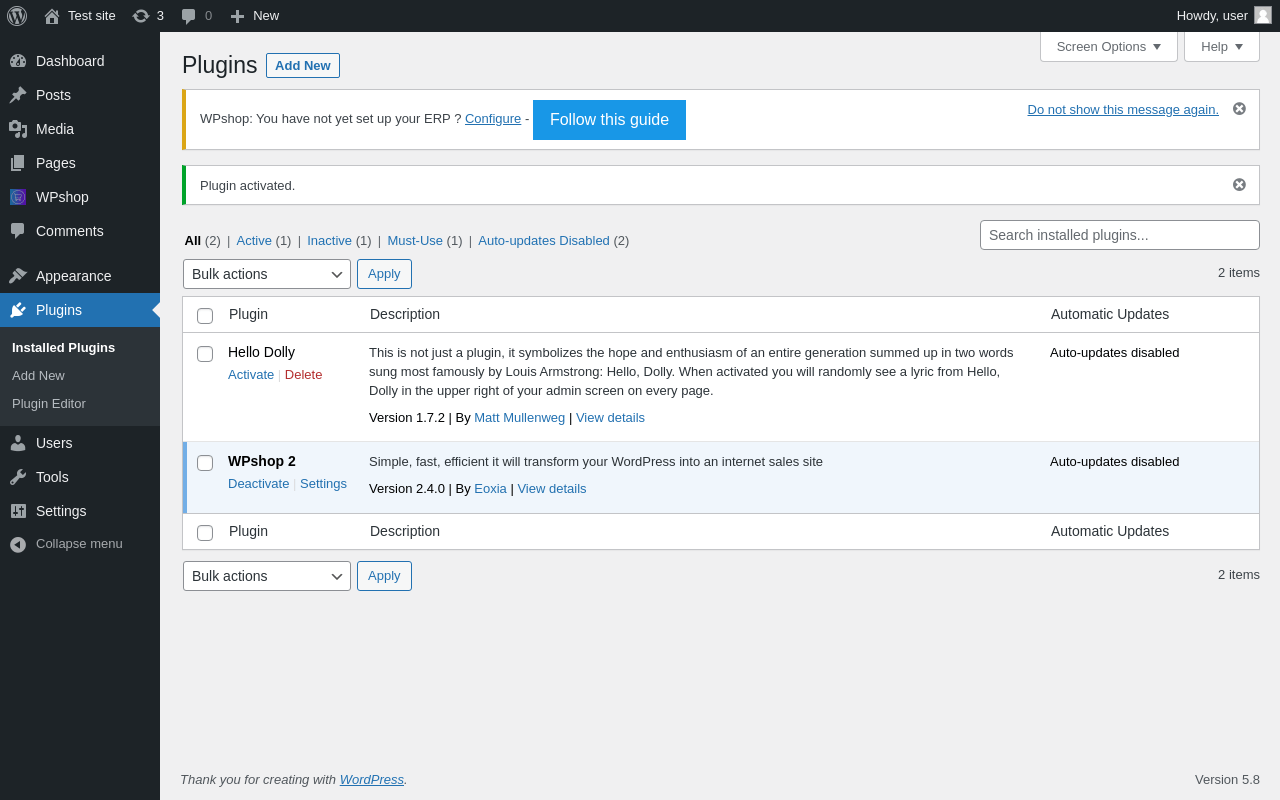Click the Plugins plug icon in sidebar

tap(18, 310)
